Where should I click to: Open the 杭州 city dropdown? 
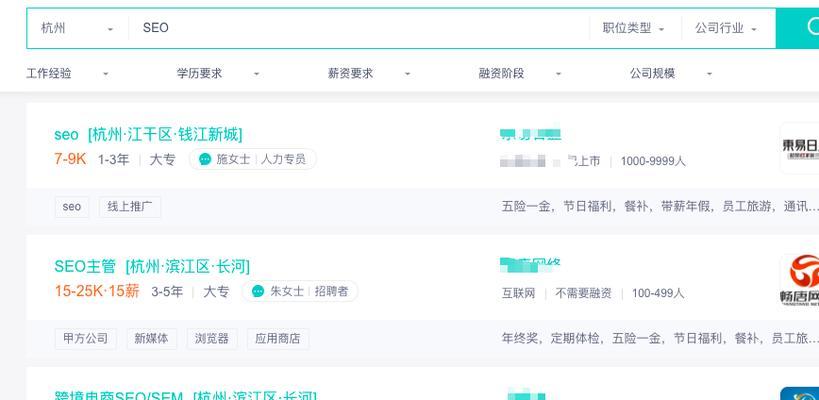click(77, 28)
